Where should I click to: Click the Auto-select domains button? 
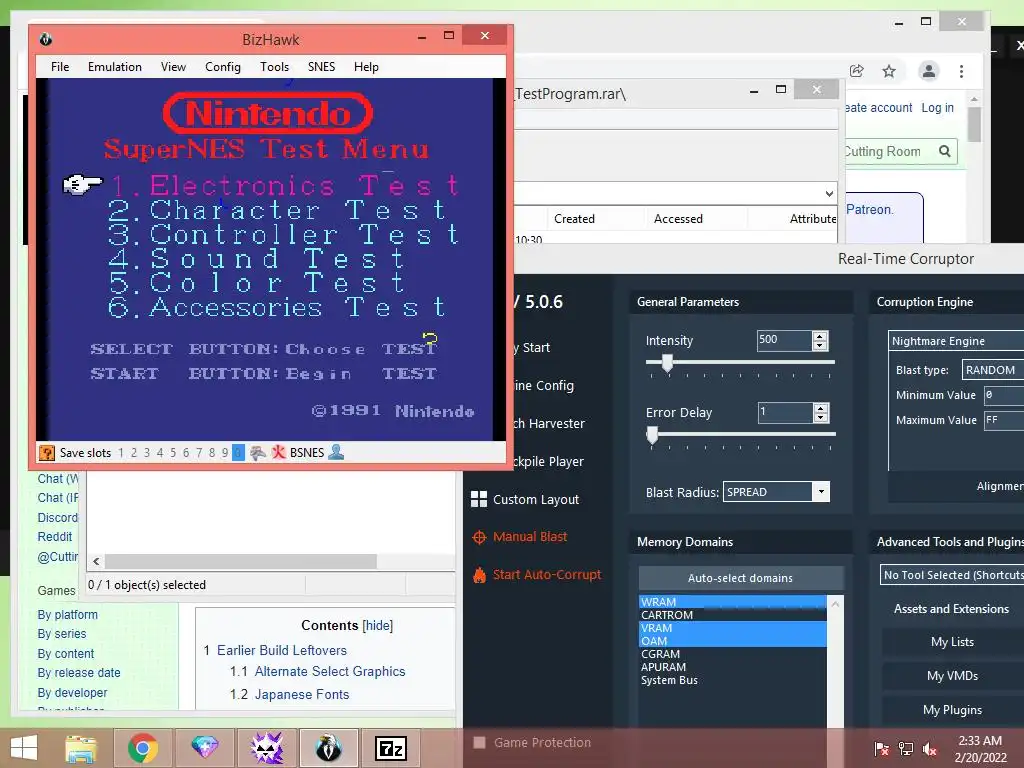(741, 578)
